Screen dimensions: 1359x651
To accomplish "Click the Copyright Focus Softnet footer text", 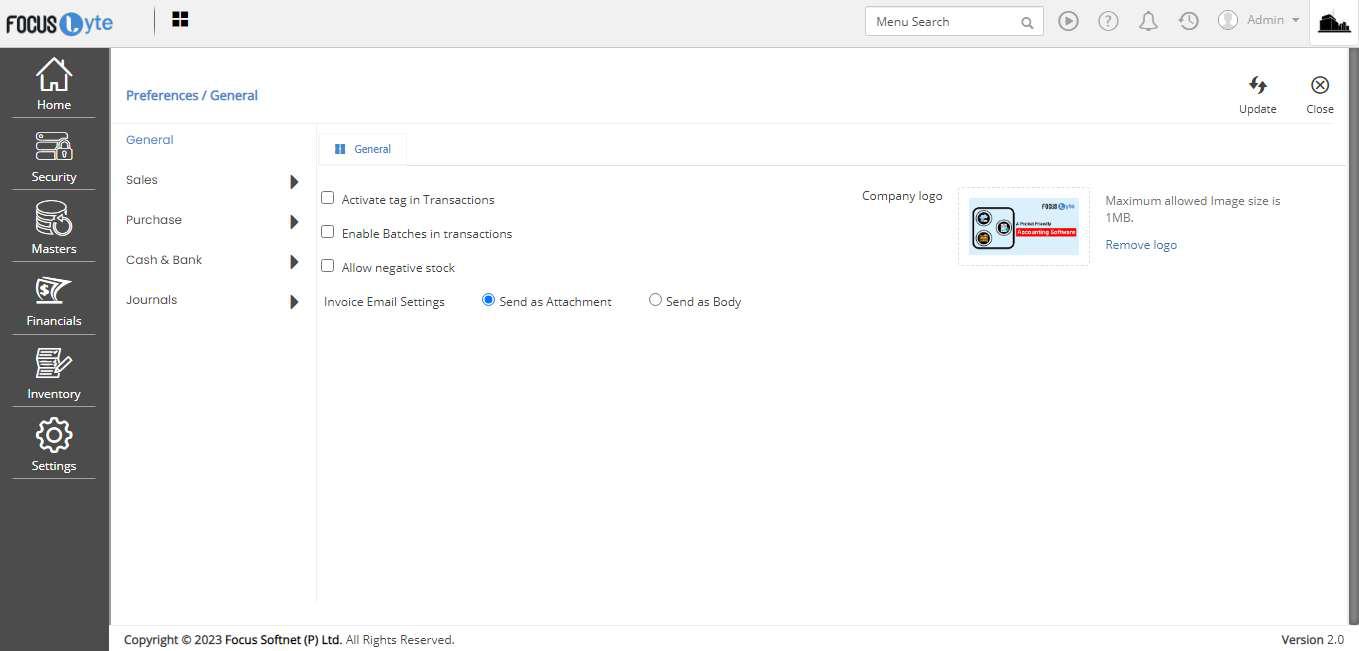I will [289, 640].
